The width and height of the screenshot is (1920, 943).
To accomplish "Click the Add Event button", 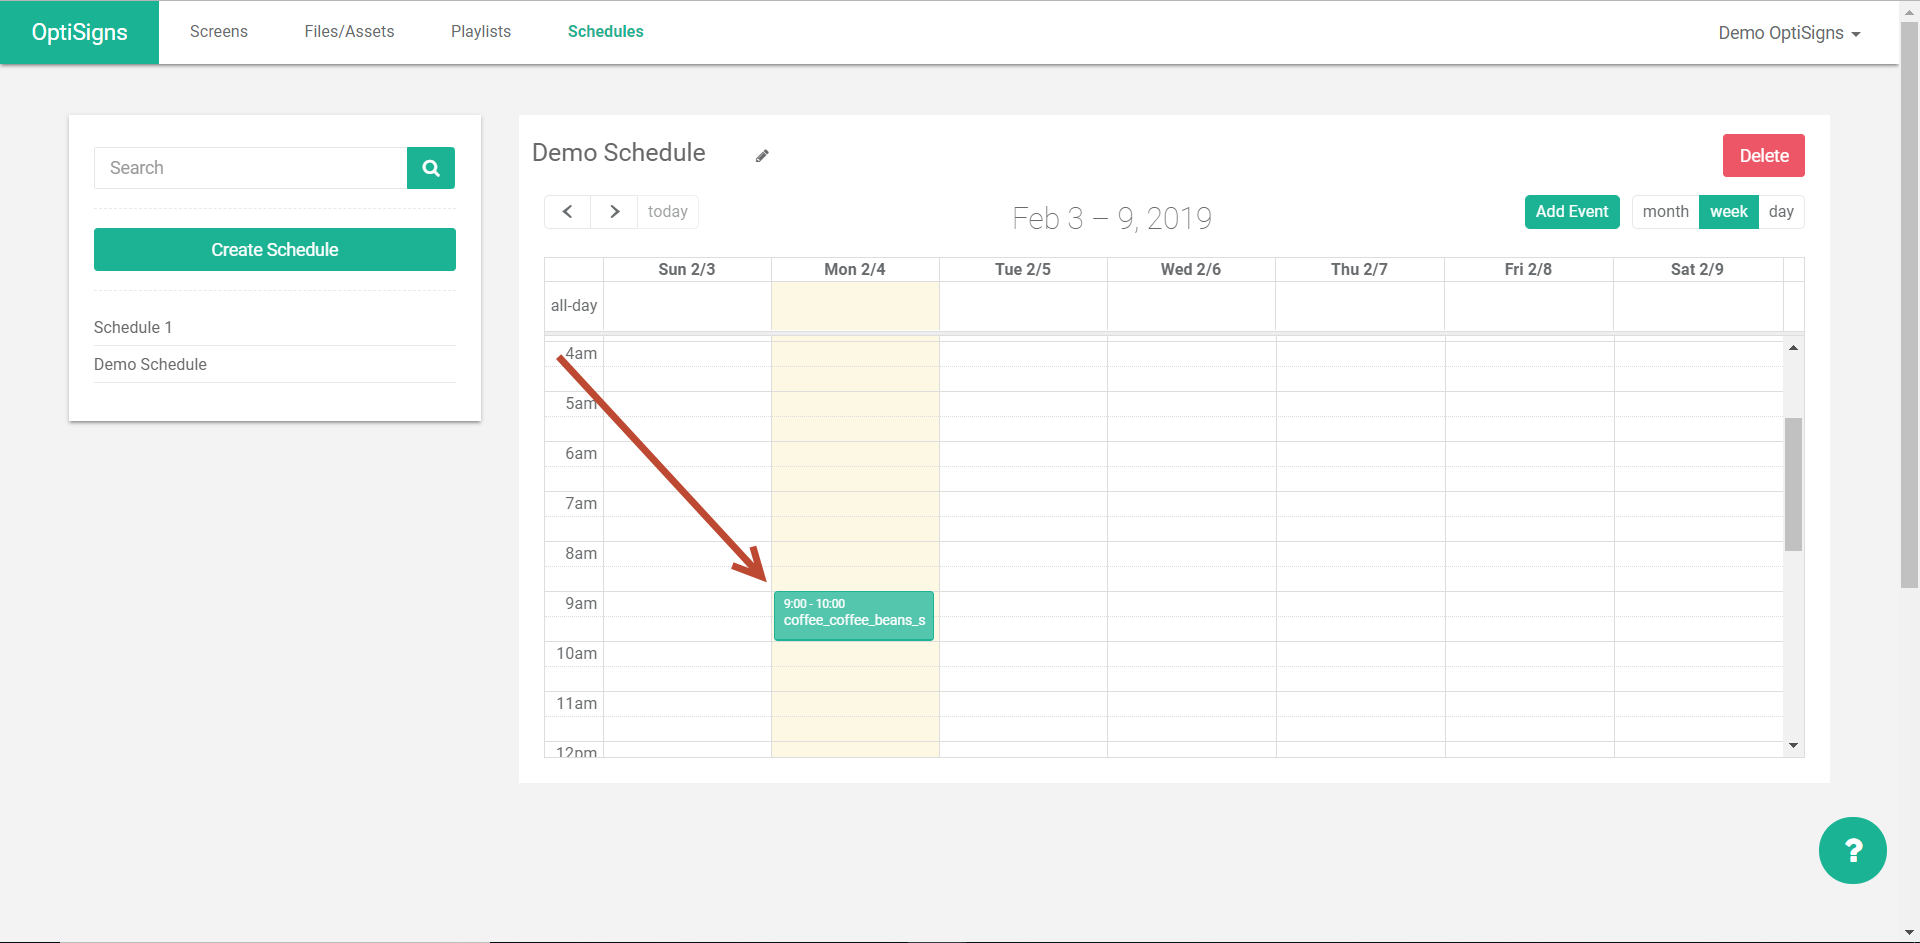I will (x=1572, y=212).
